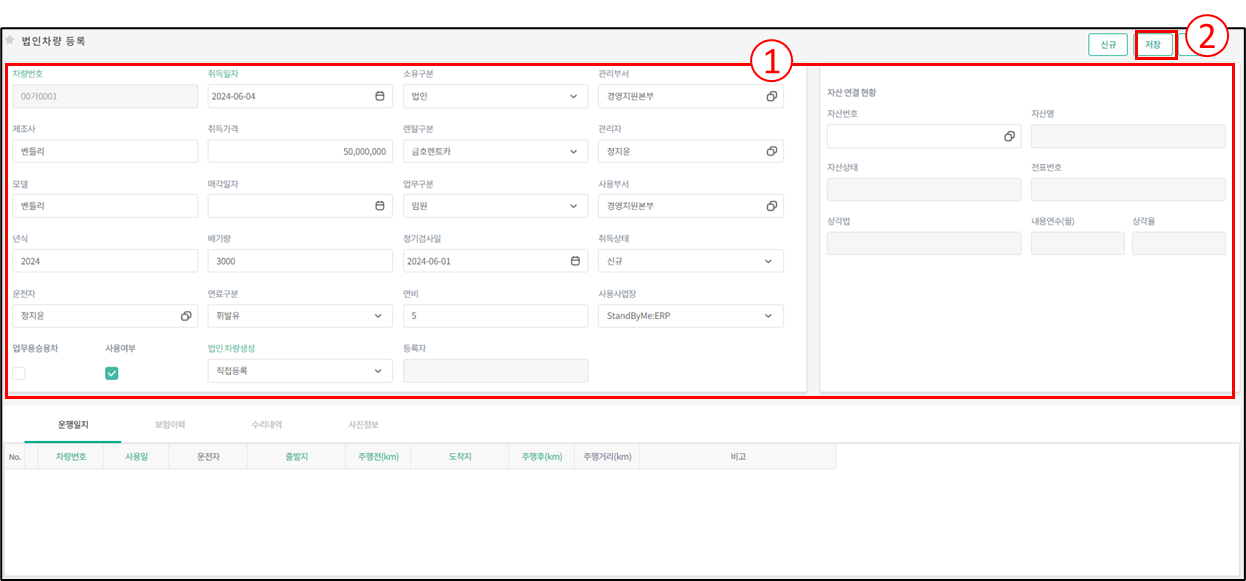Image resolution: width=1246 pixels, height=581 pixels.
Task: Expand the 소유구분 dropdown
Action: click(574, 96)
